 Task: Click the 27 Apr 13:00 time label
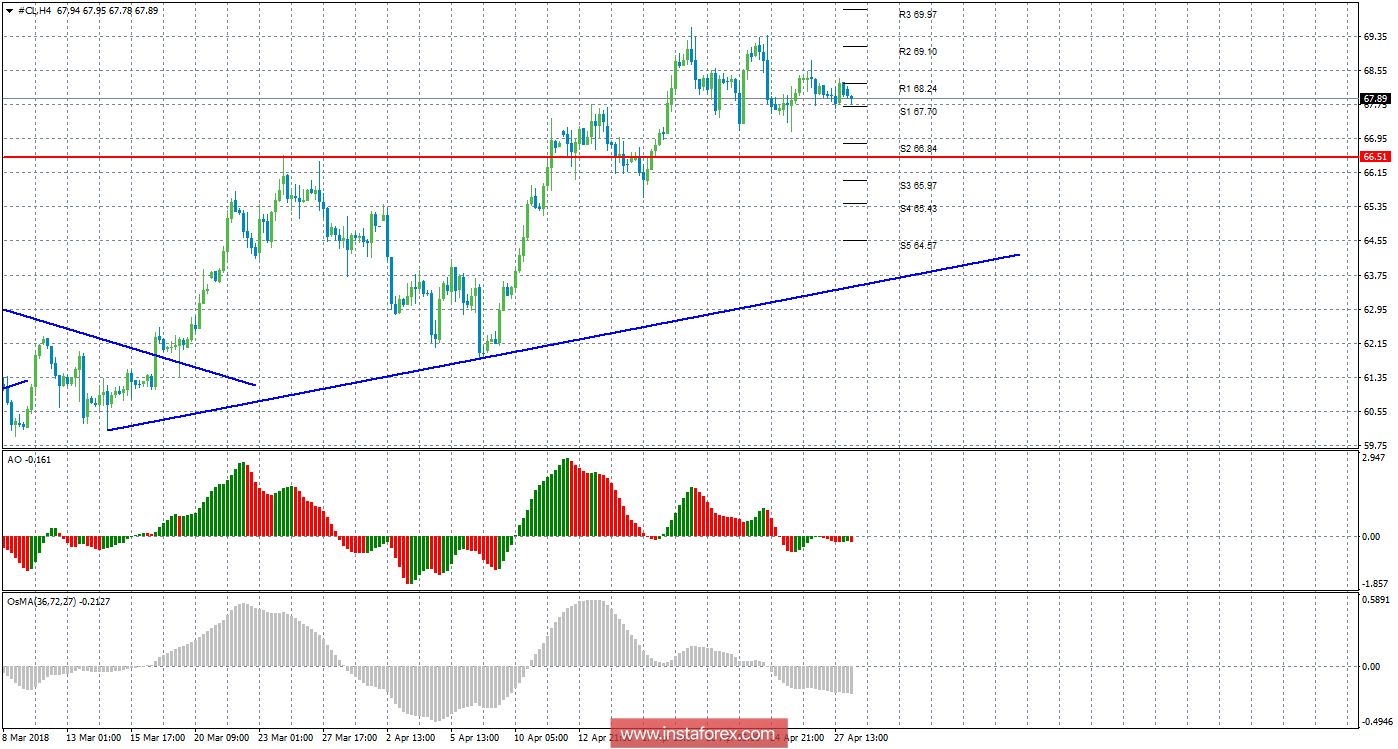tap(861, 738)
